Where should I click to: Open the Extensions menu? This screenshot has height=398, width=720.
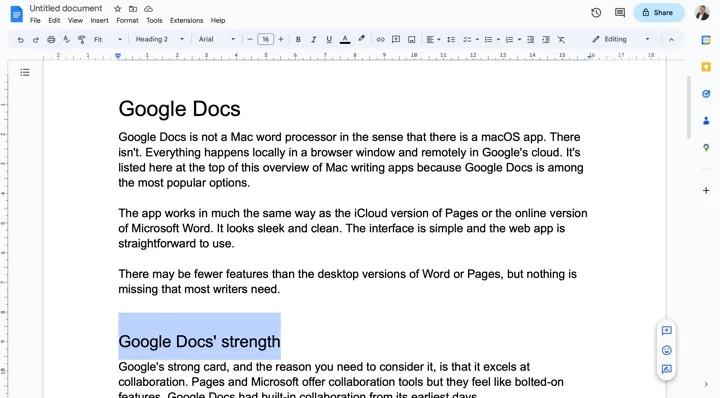[186, 21]
